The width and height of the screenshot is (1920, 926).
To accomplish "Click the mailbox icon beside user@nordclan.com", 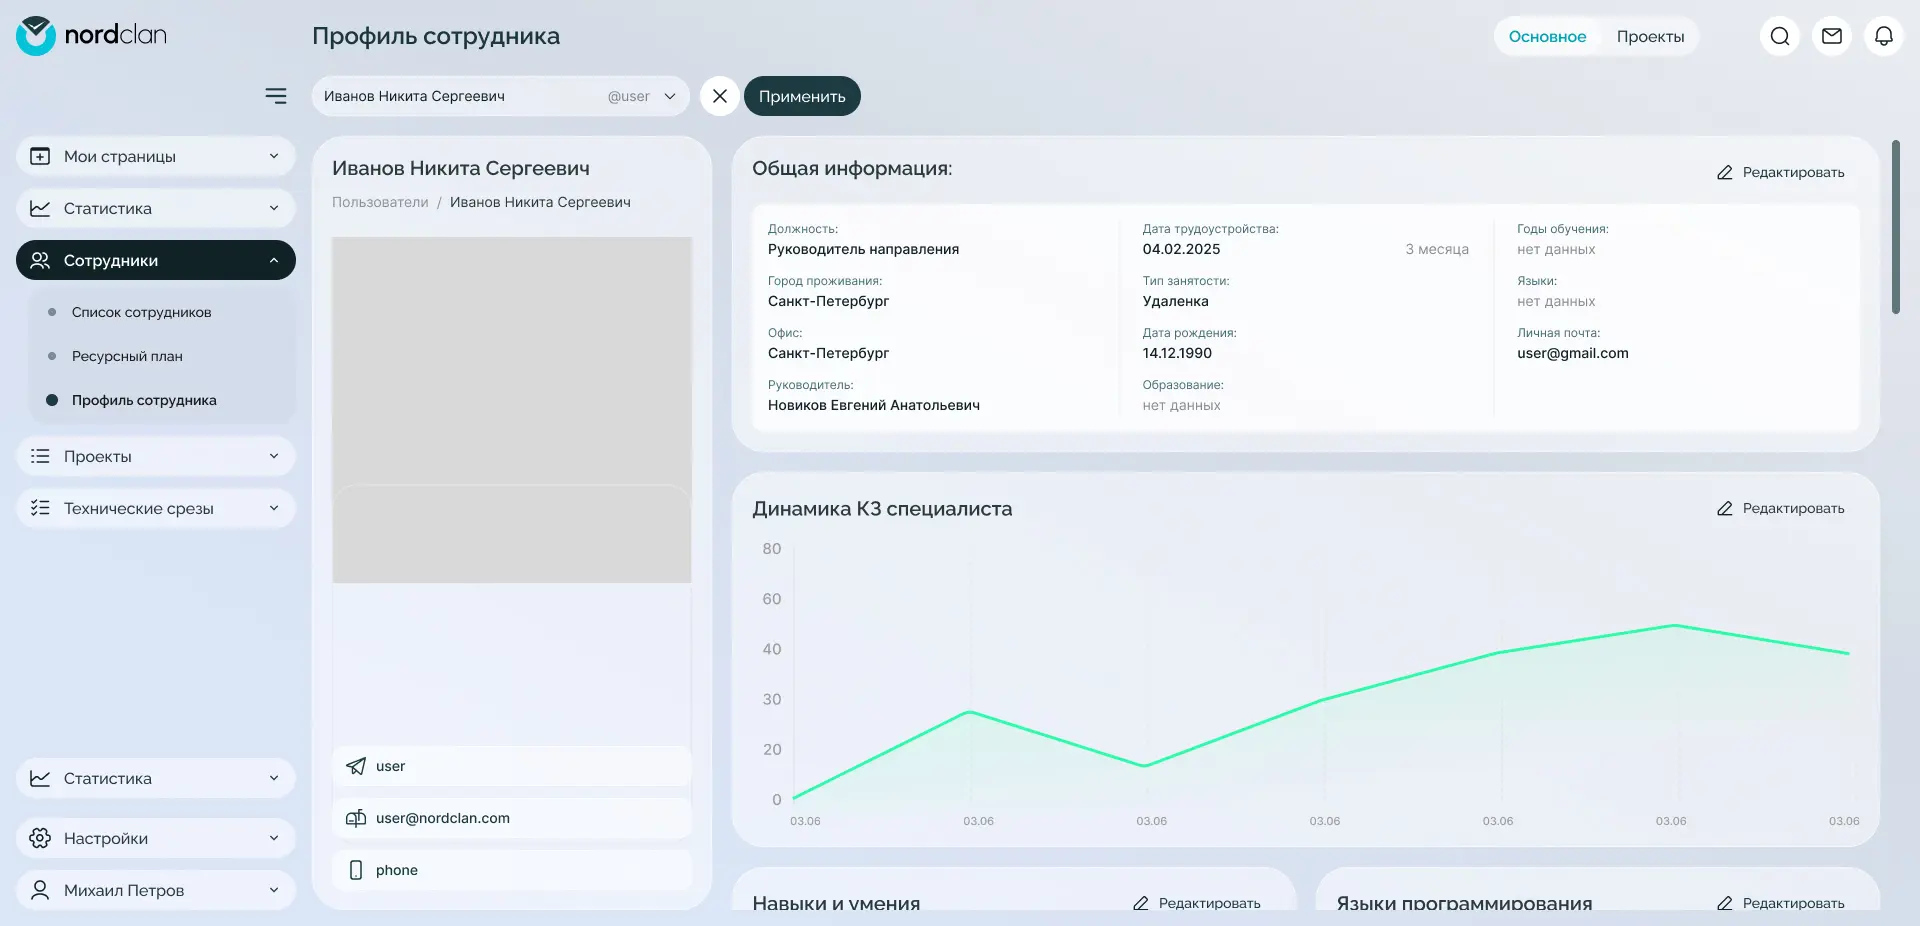I will click(356, 818).
